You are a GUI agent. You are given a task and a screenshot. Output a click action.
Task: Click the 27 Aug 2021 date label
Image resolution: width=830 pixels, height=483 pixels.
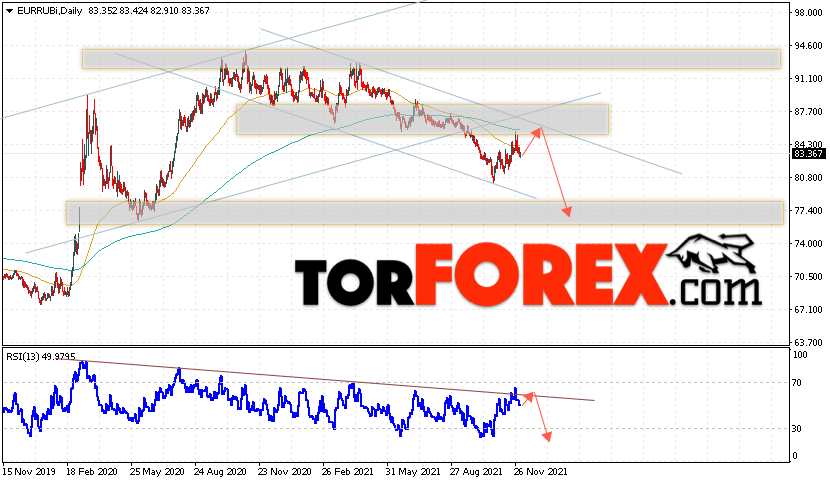476,471
